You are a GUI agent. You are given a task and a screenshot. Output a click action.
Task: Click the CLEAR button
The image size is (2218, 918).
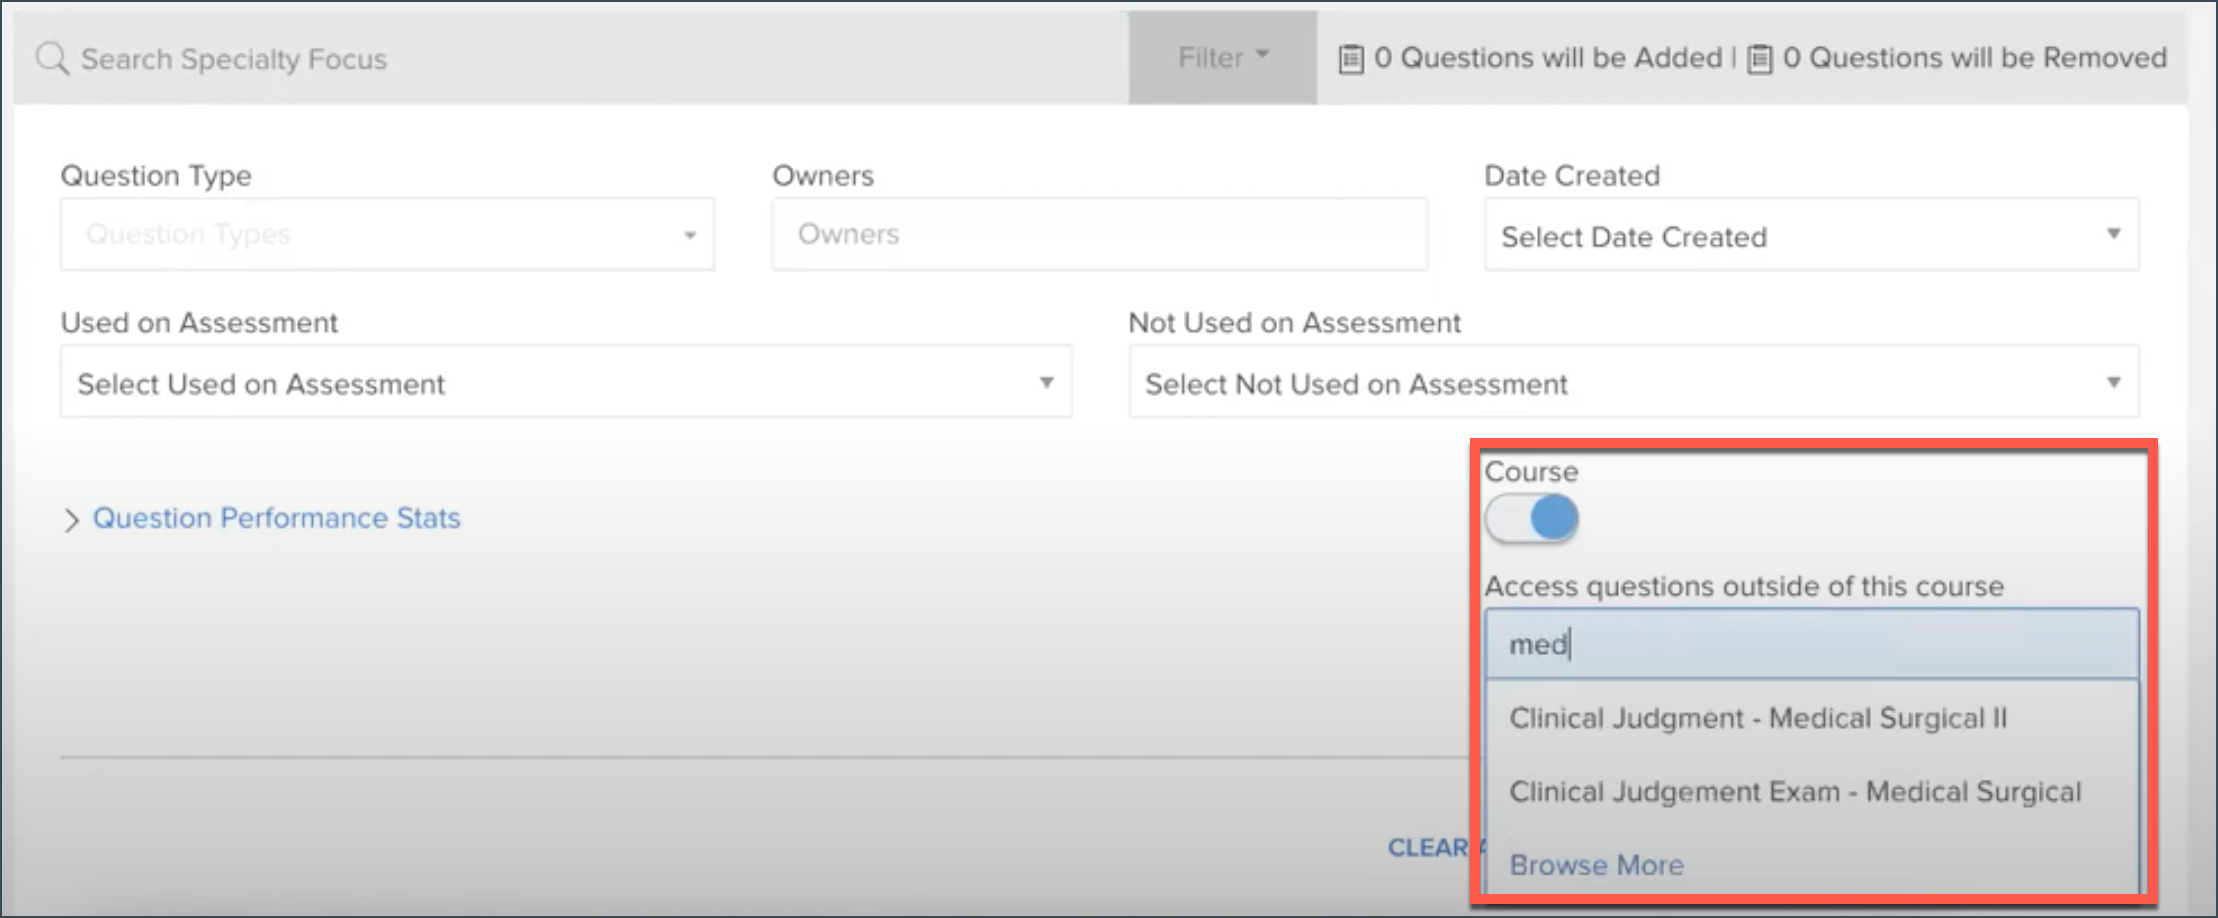pyautogui.click(x=1429, y=846)
